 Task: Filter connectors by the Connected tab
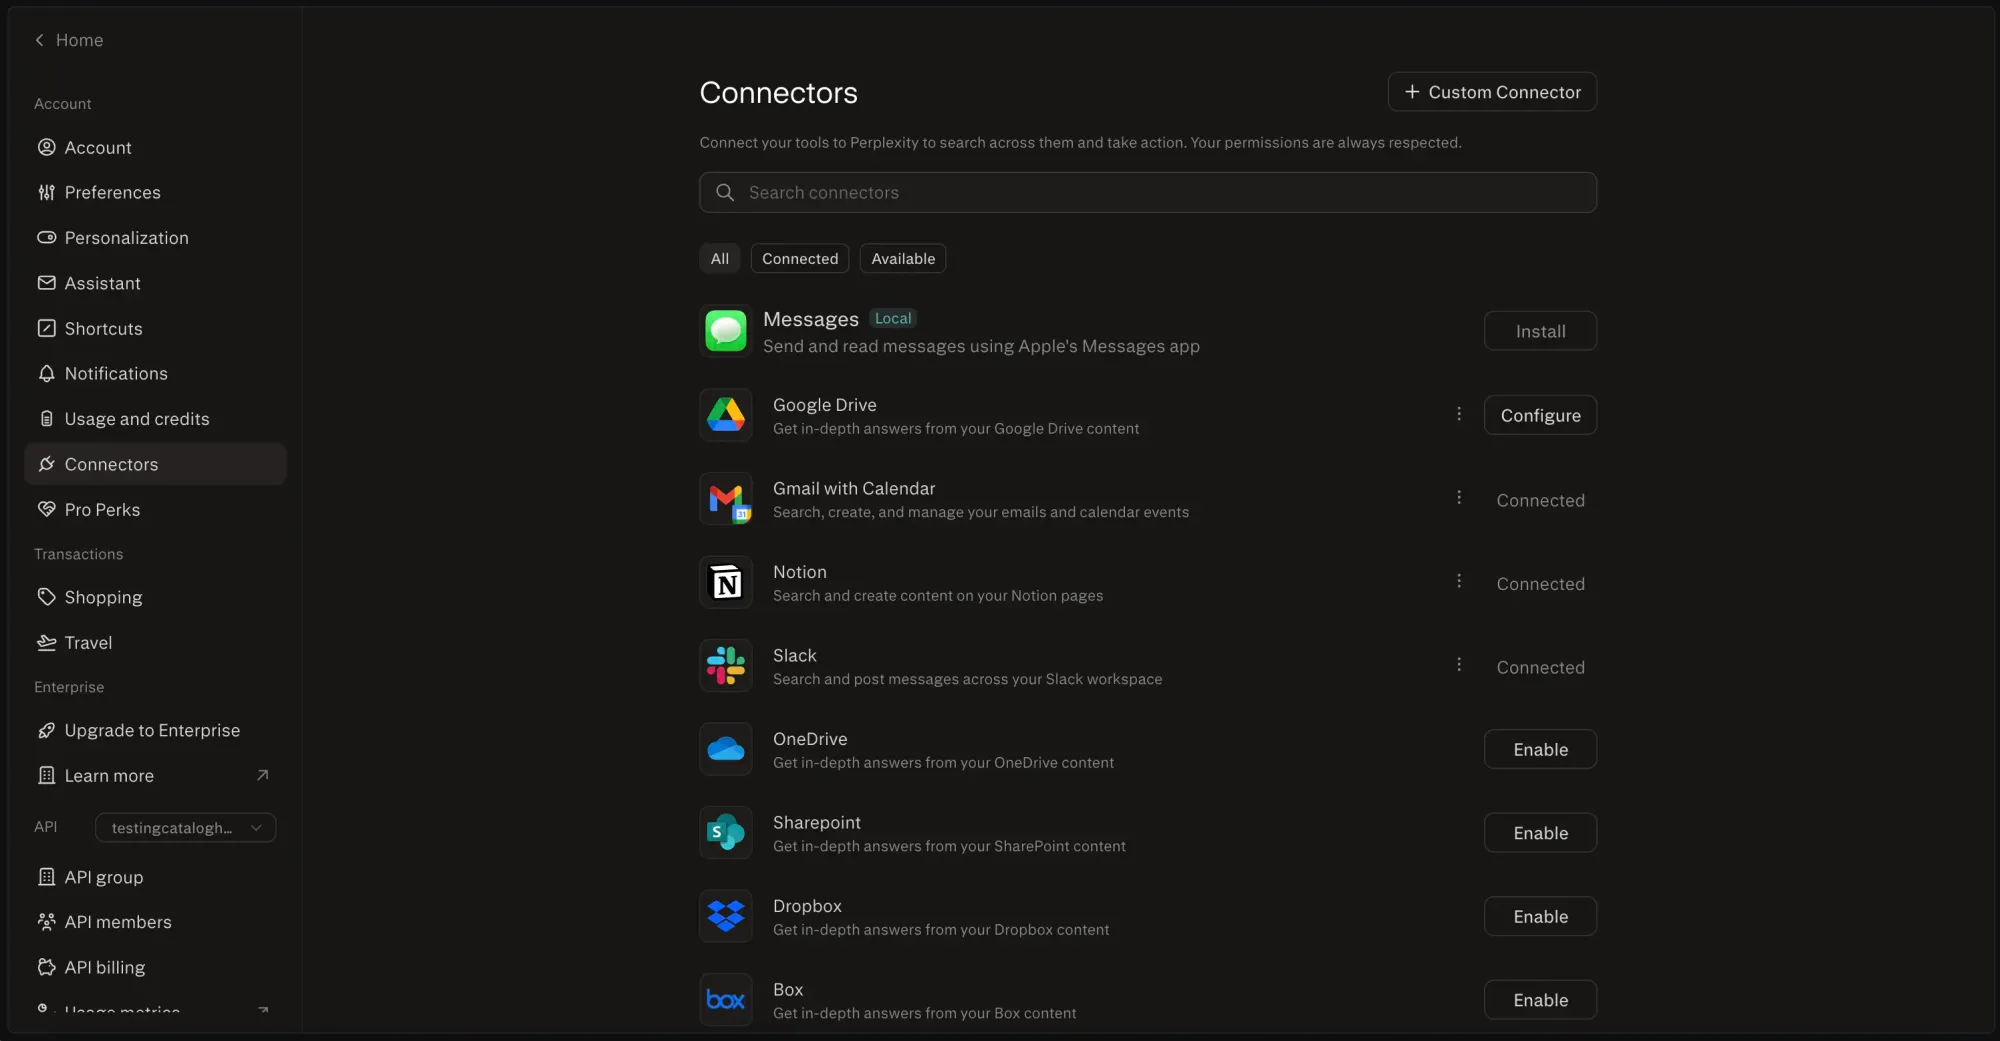(799, 259)
